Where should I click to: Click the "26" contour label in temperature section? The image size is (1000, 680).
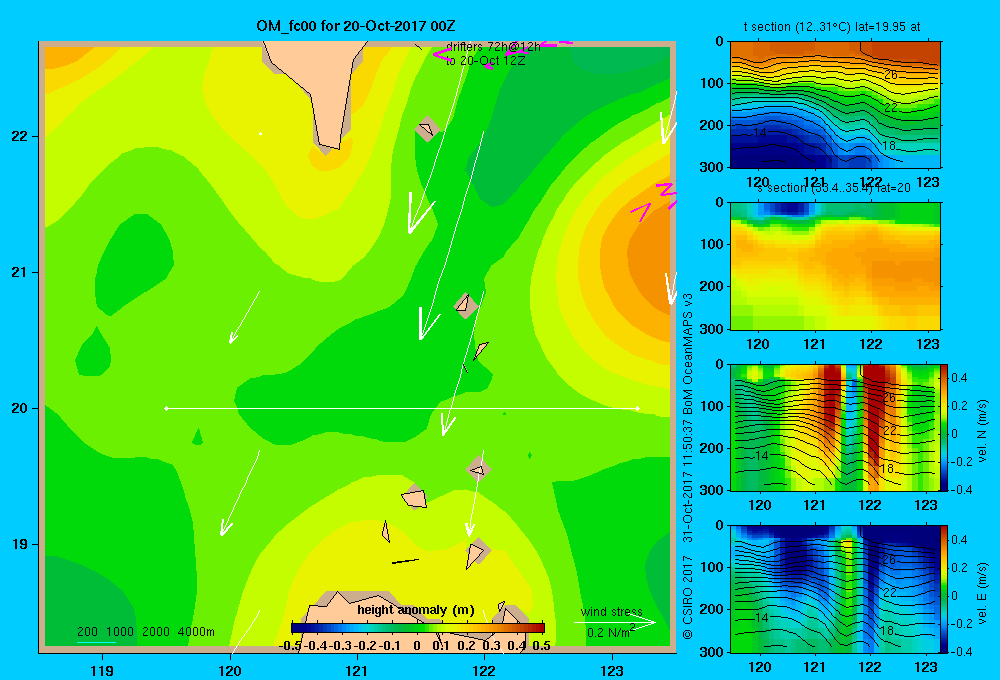pos(890,75)
